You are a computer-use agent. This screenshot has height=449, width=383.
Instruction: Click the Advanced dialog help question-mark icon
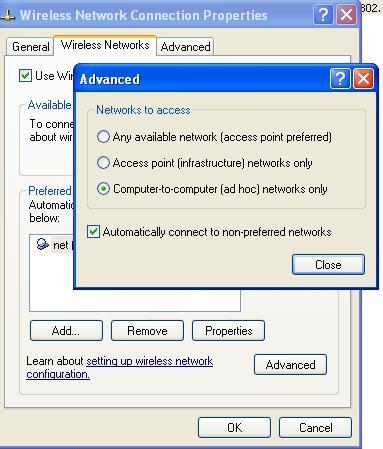tap(340, 79)
